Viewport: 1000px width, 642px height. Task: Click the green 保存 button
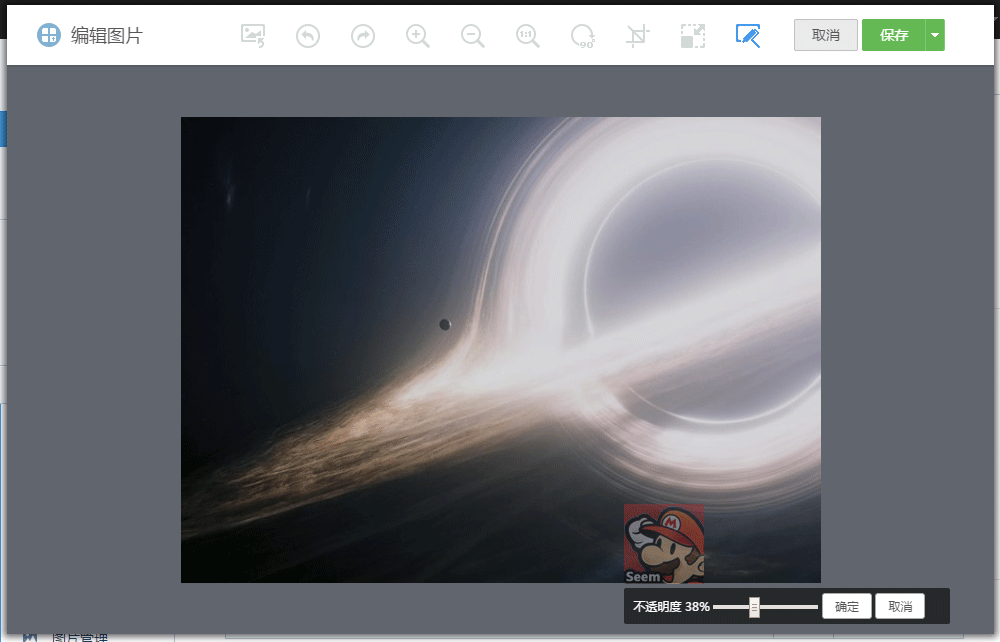tap(894, 35)
